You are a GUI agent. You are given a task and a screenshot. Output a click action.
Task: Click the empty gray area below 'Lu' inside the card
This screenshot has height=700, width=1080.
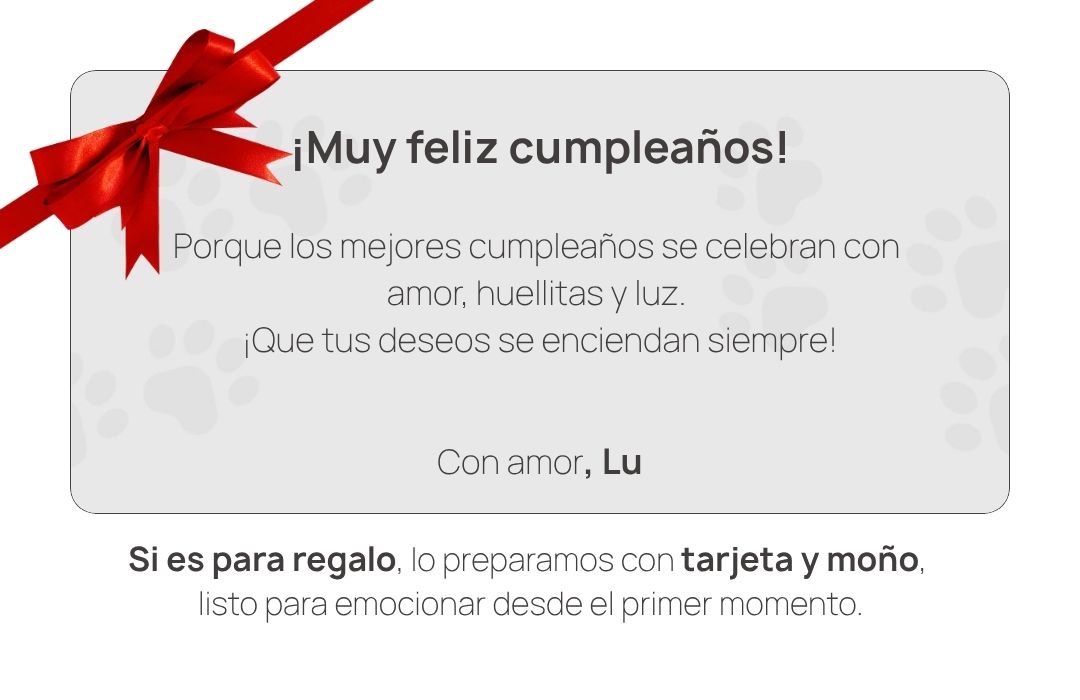(539, 497)
